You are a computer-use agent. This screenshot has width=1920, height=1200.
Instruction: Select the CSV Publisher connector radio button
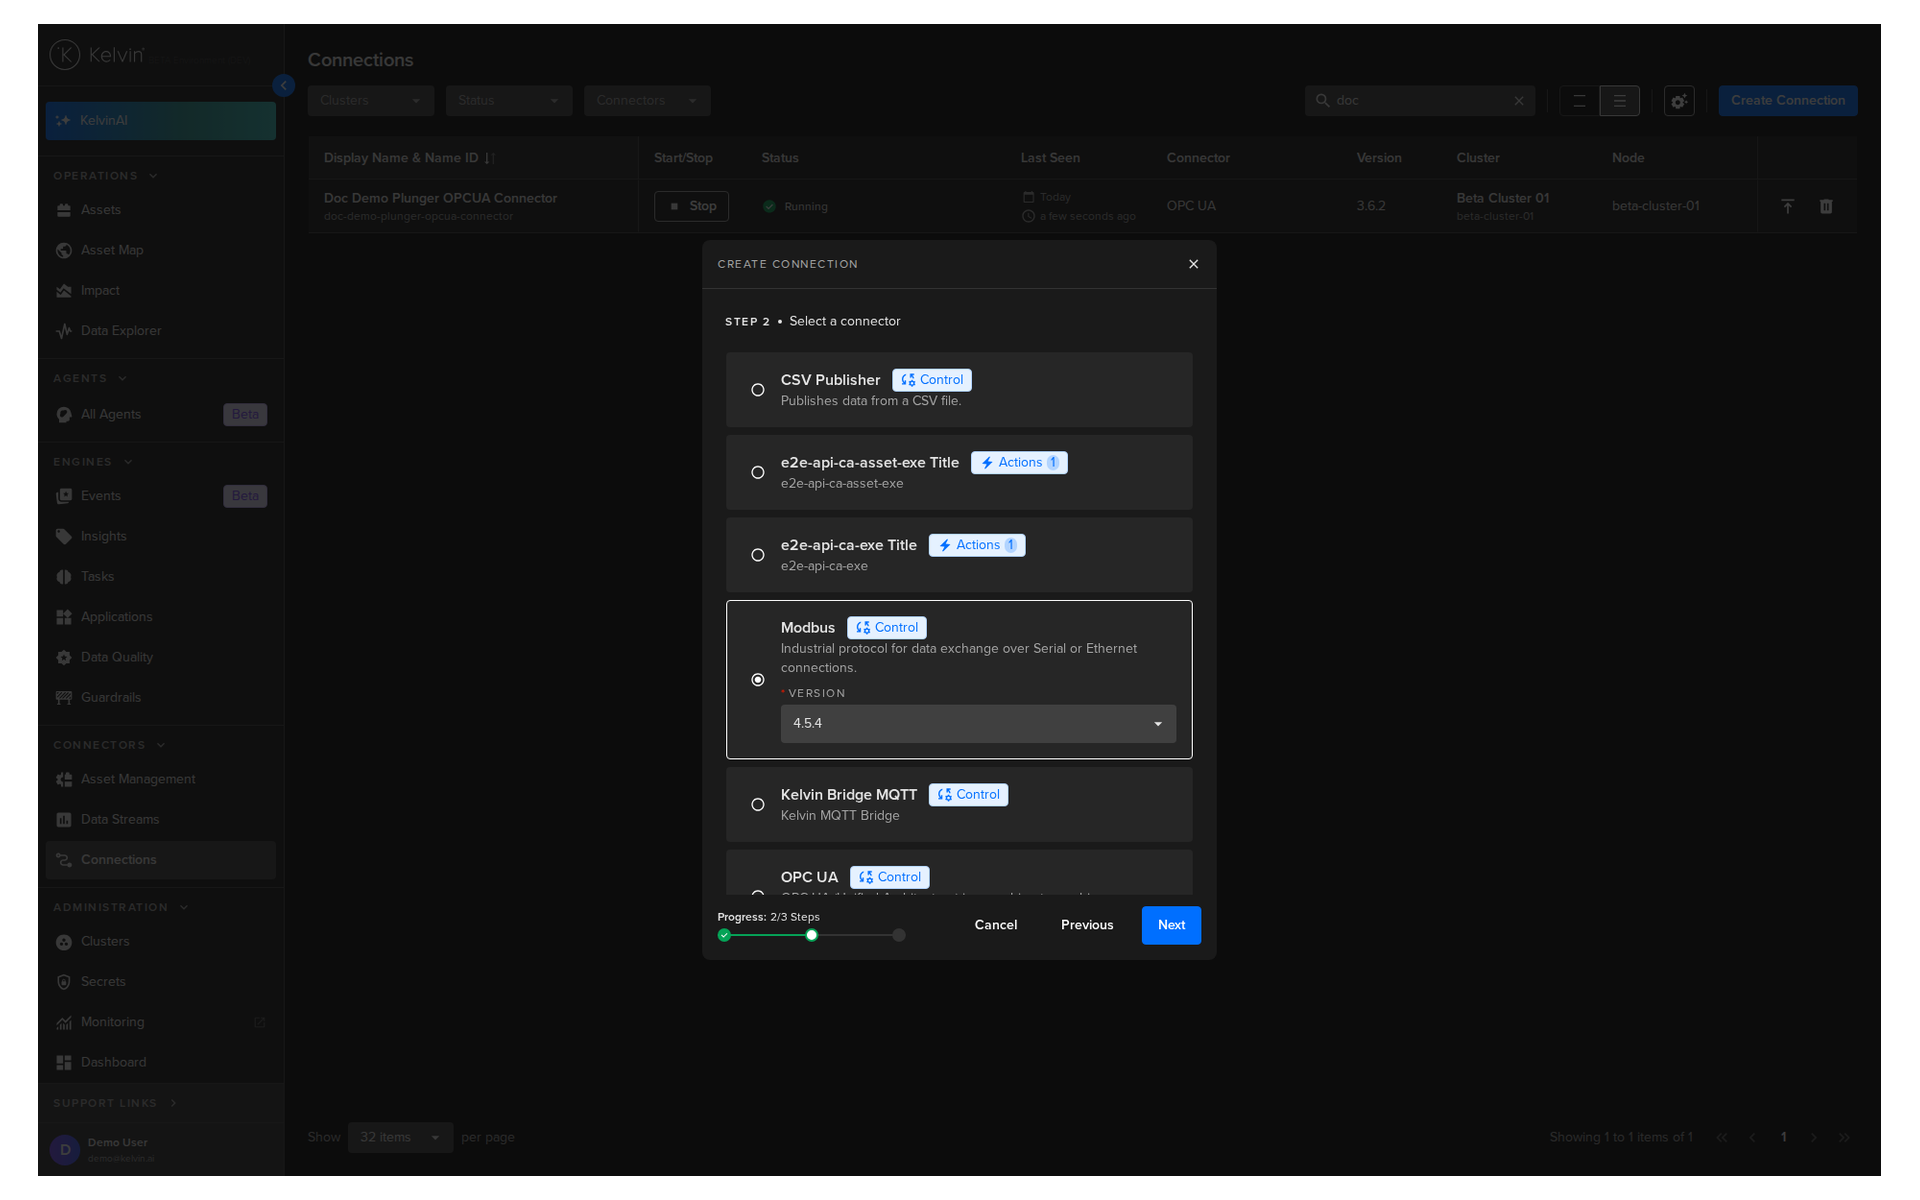(758, 390)
